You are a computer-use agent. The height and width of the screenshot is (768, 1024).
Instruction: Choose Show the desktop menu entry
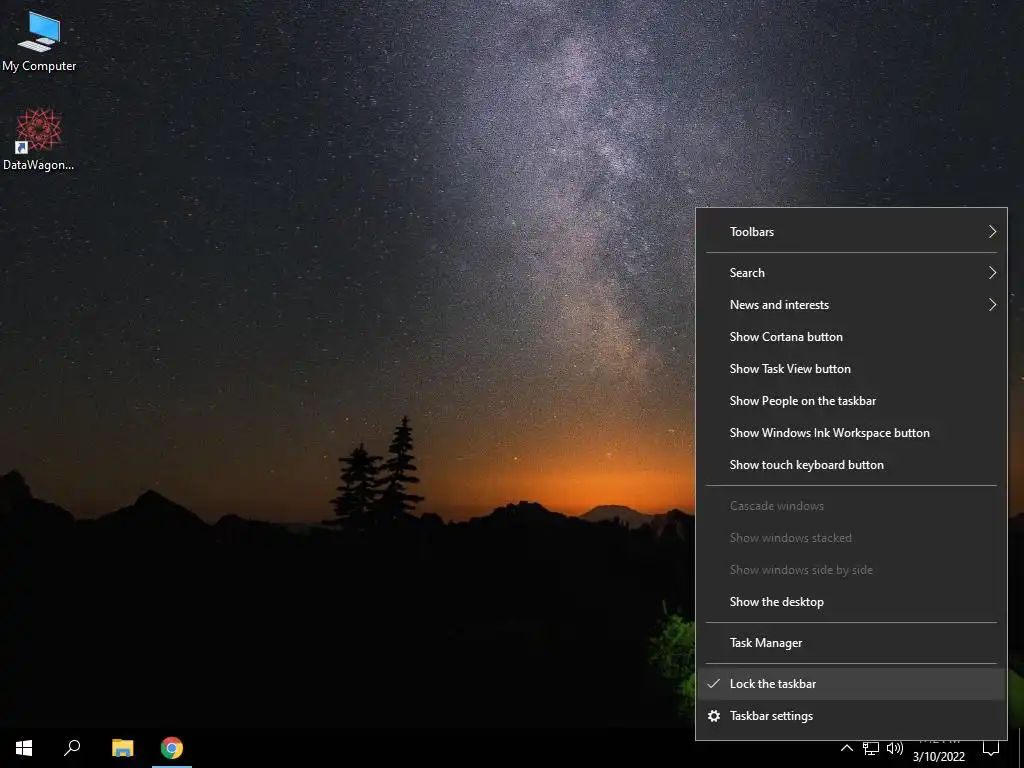[x=852, y=602]
